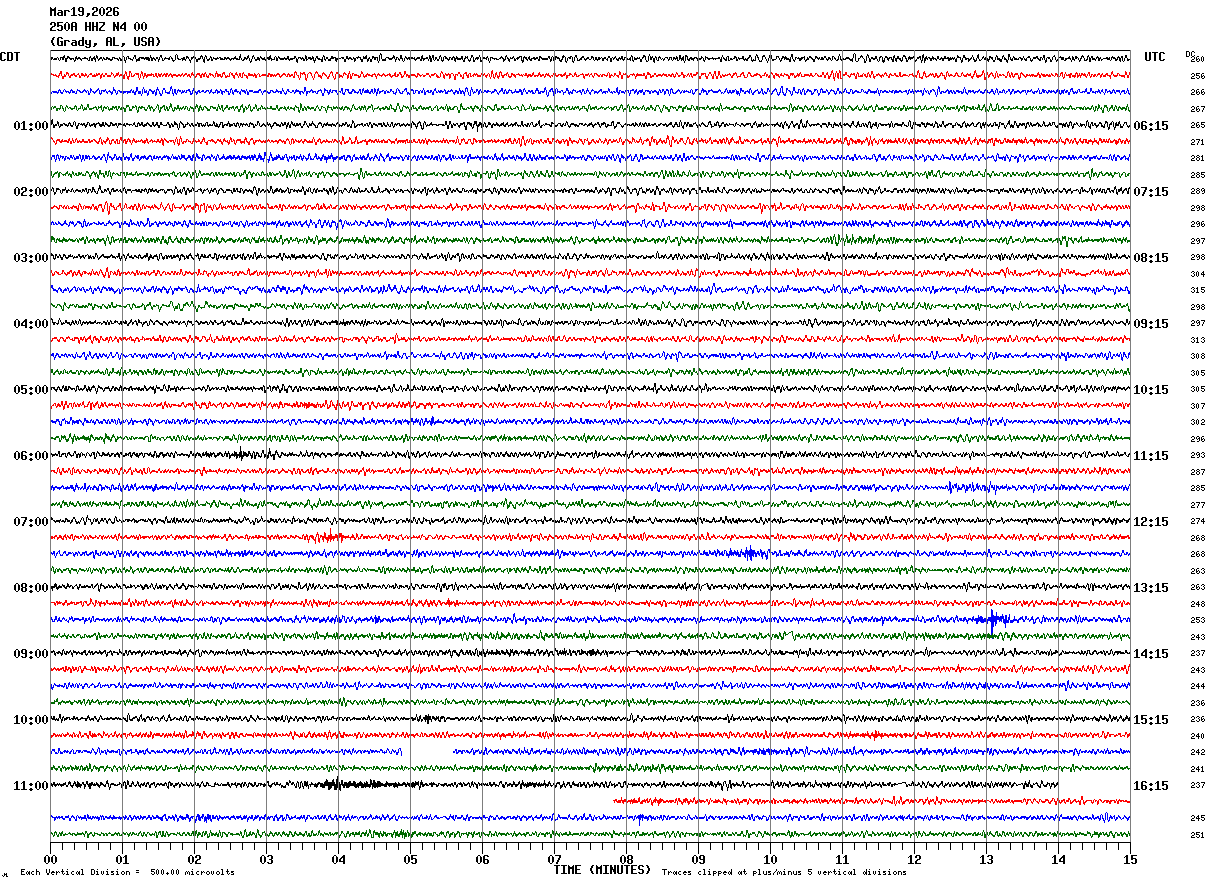This screenshot has width=1210, height=886.
Task: Click minute 05 on the bottom axis
Action: click(x=410, y=859)
